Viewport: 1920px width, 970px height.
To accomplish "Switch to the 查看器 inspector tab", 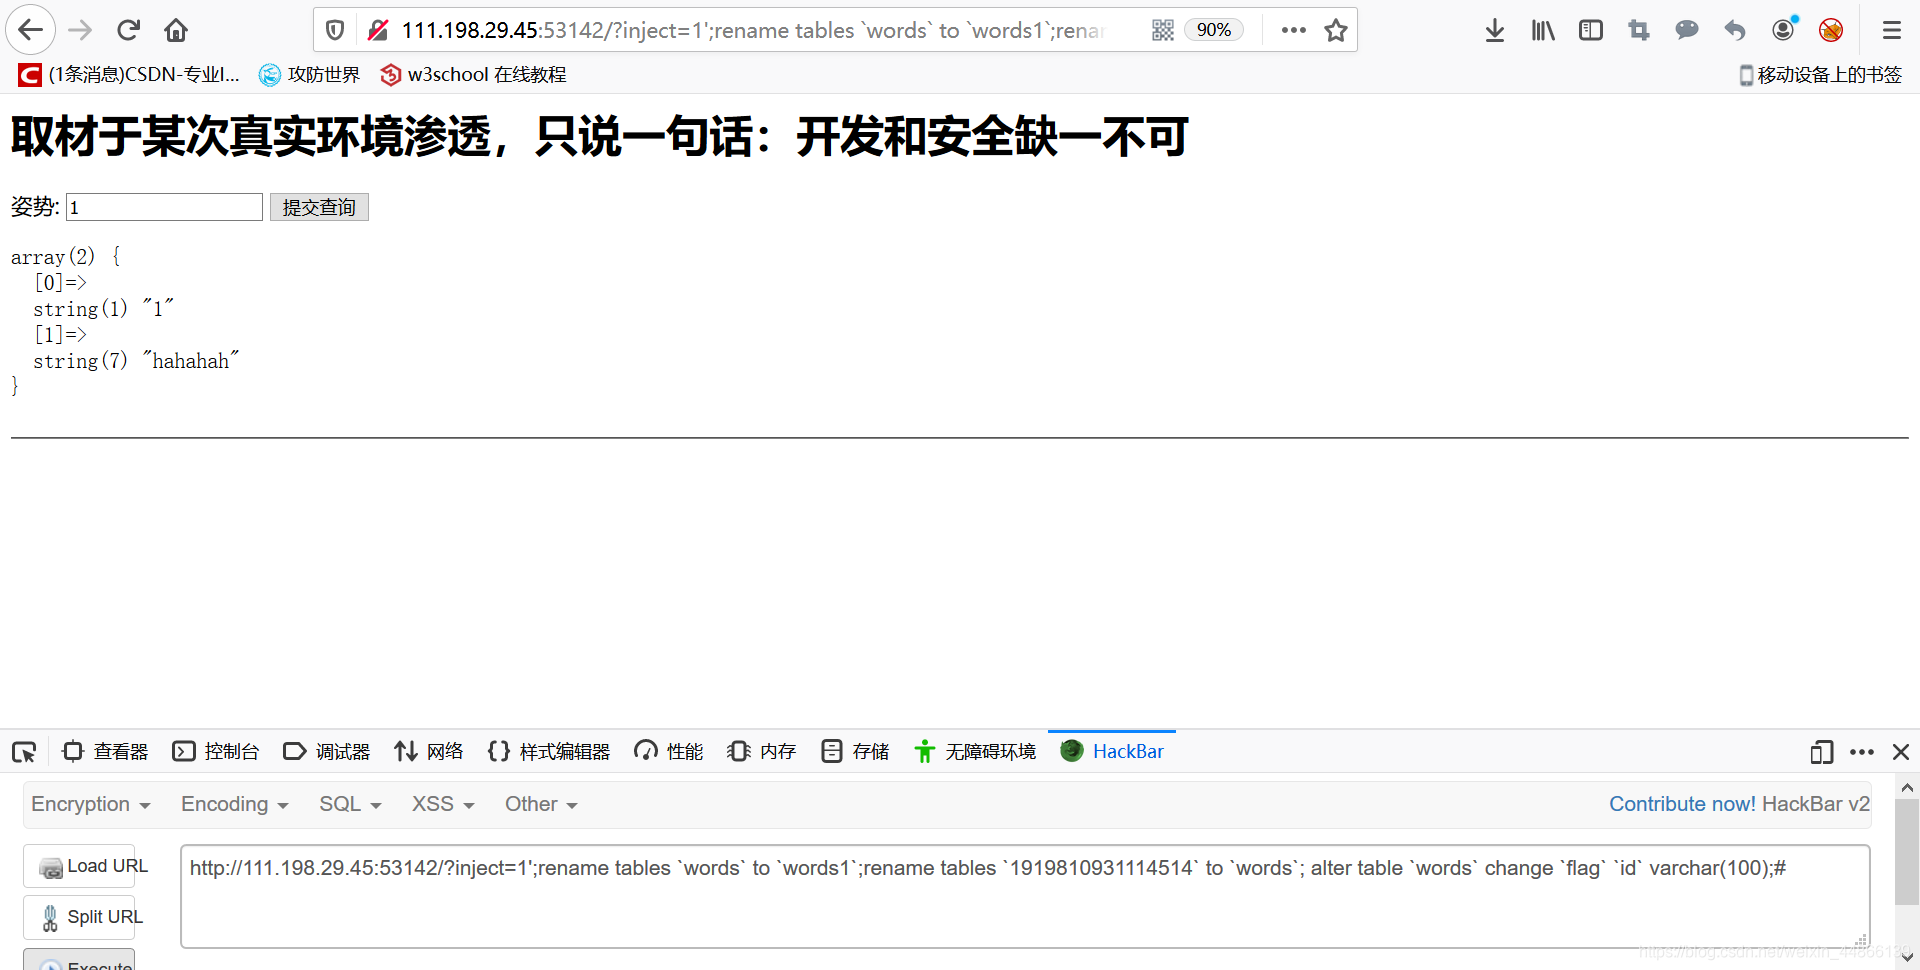I will coord(105,751).
